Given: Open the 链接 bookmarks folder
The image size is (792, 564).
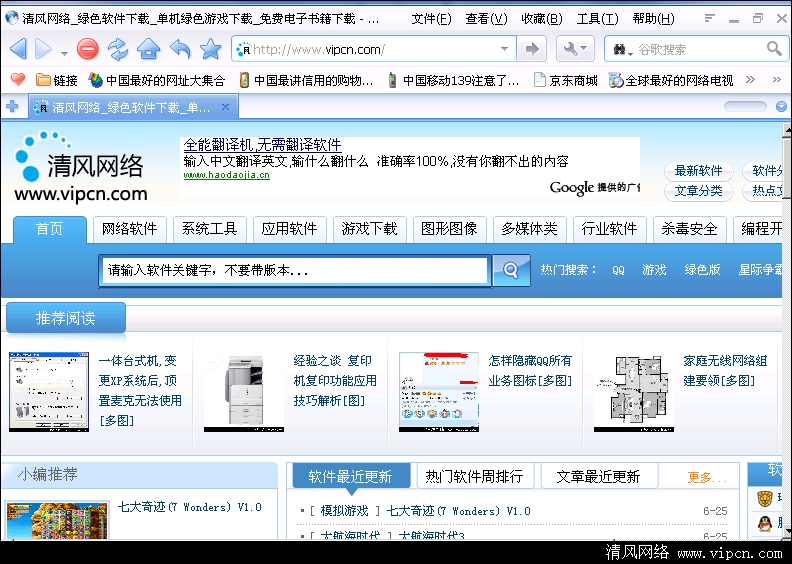Looking at the screenshot, I should pyautogui.click(x=57, y=80).
